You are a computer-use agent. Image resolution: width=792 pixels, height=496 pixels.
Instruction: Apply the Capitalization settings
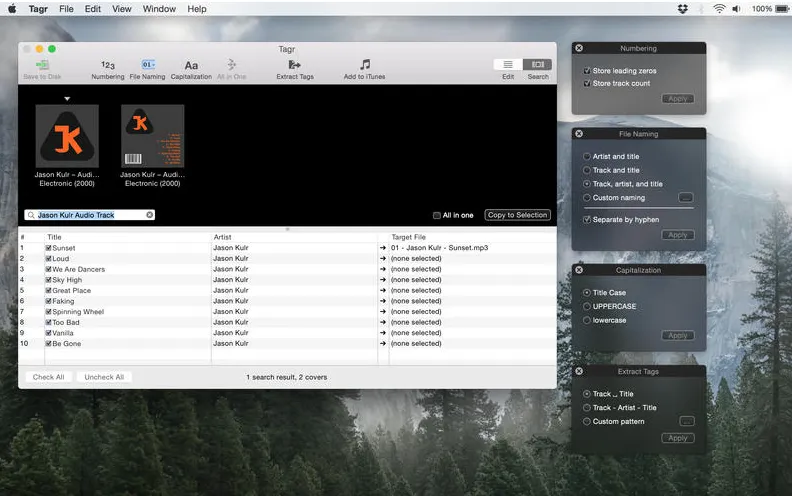point(677,335)
